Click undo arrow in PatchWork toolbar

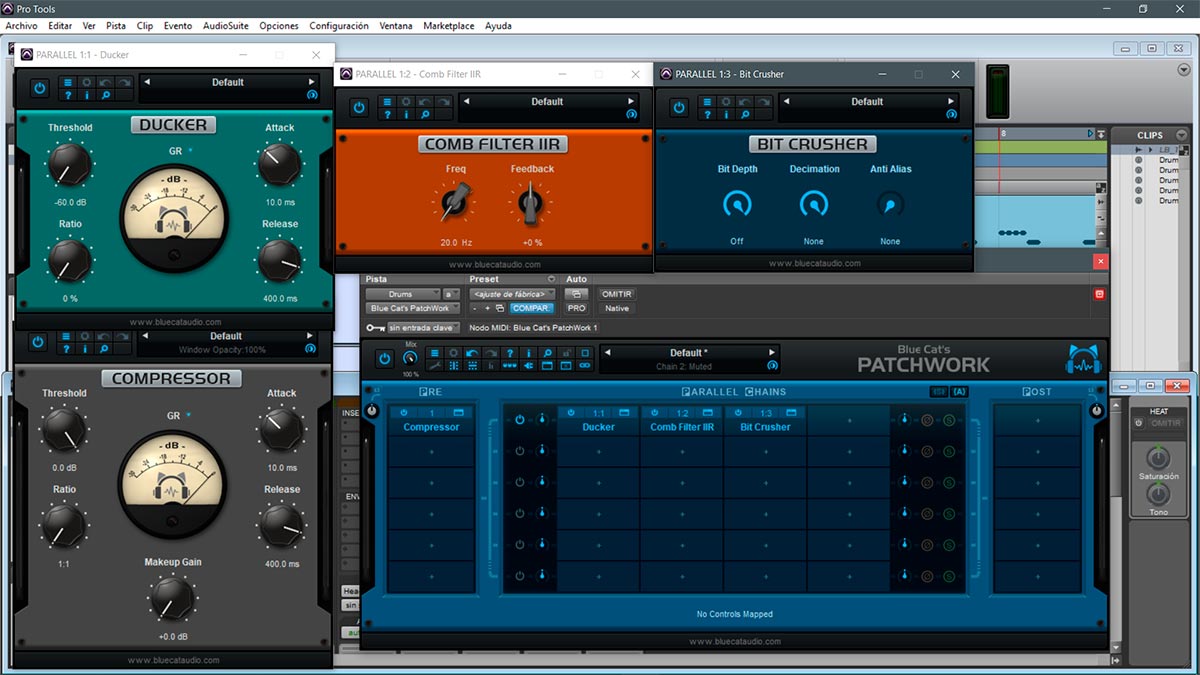click(472, 353)
